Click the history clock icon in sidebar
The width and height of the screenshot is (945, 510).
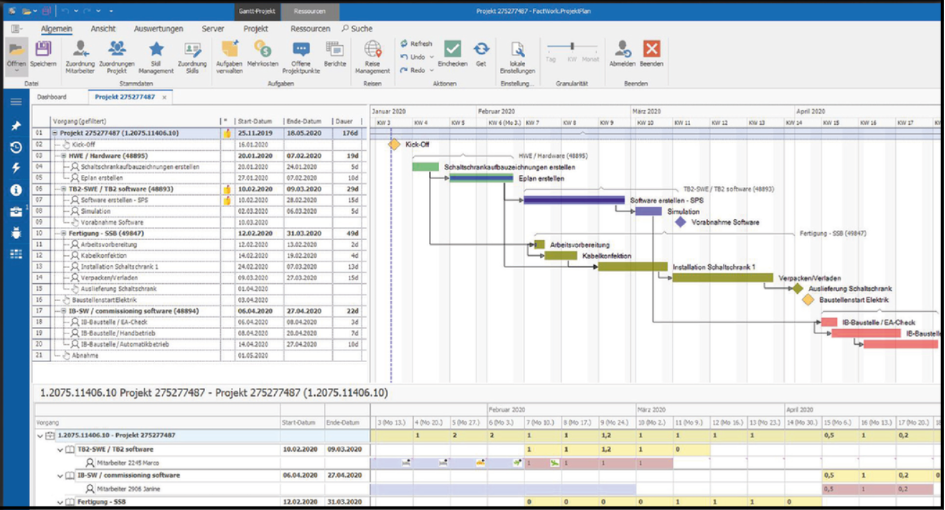[x=16, y=147]
